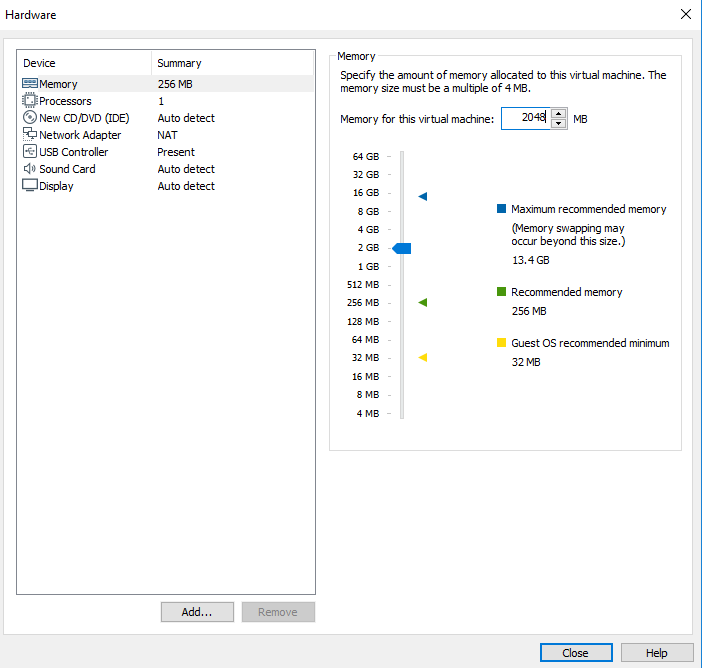Increase memory with the up spinner arrow
703x668 pixels.
click(559, 113)
